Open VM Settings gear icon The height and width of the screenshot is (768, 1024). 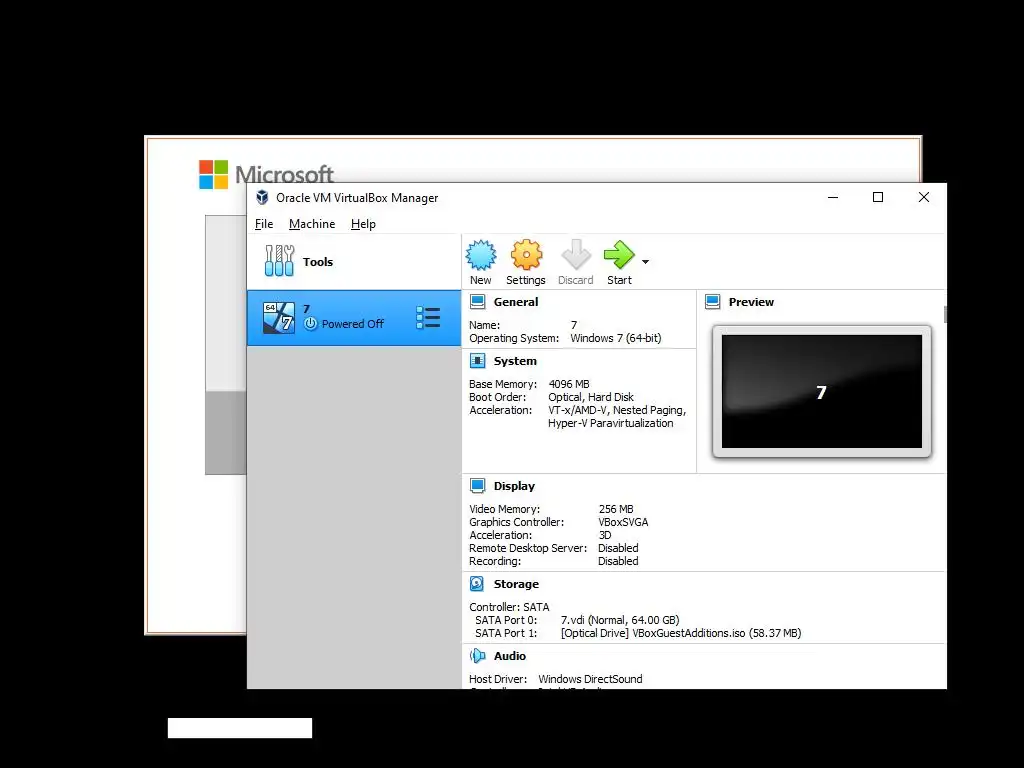[526, 255]
